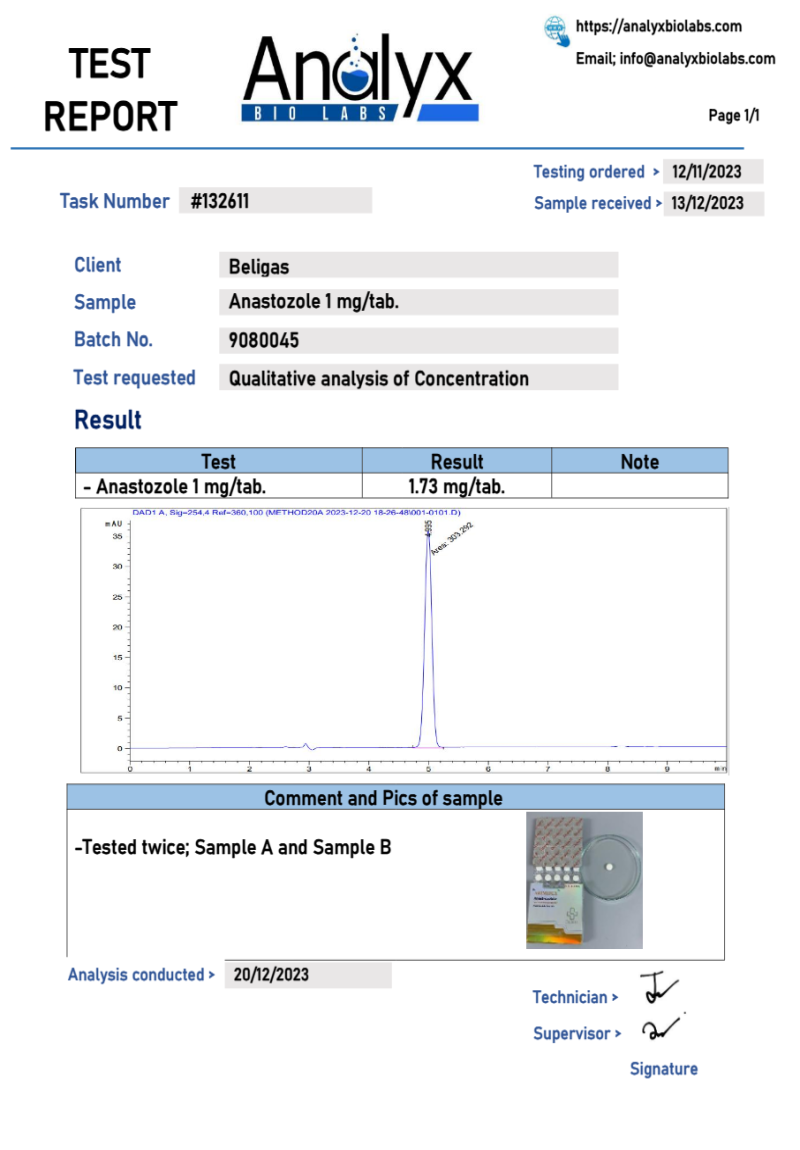This screenshot has height=1150, width=800.
Task: Select the Batch No. field 9080045
Action: (417, 341)
